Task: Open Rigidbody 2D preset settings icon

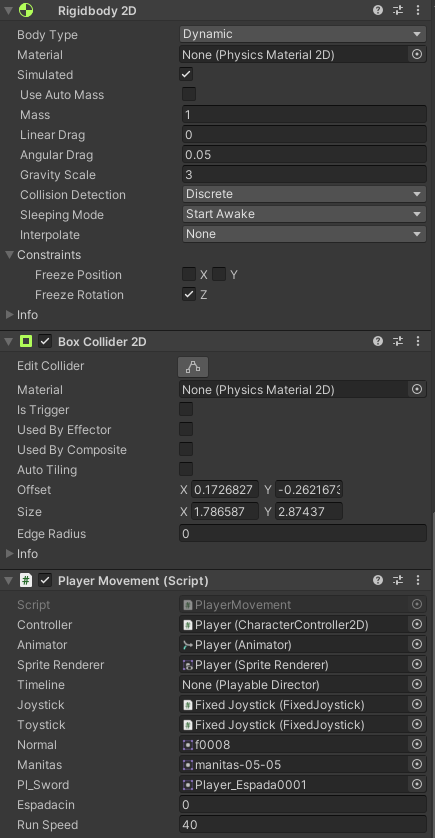Action: pyautogui.click(x=398, y=10)
